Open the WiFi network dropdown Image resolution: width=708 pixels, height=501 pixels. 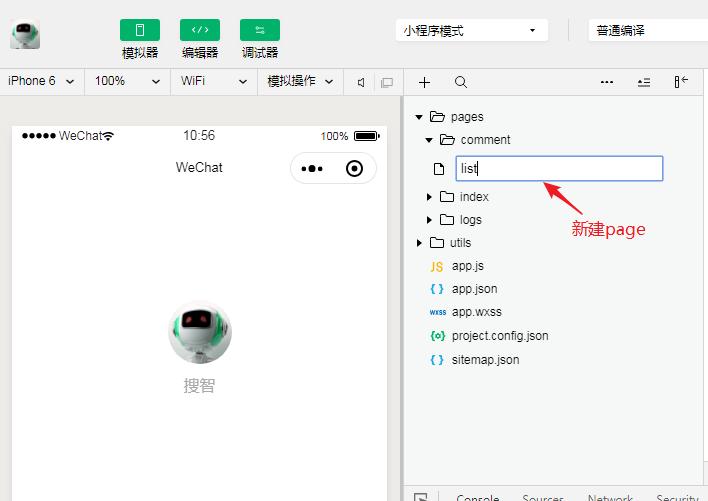214,82
